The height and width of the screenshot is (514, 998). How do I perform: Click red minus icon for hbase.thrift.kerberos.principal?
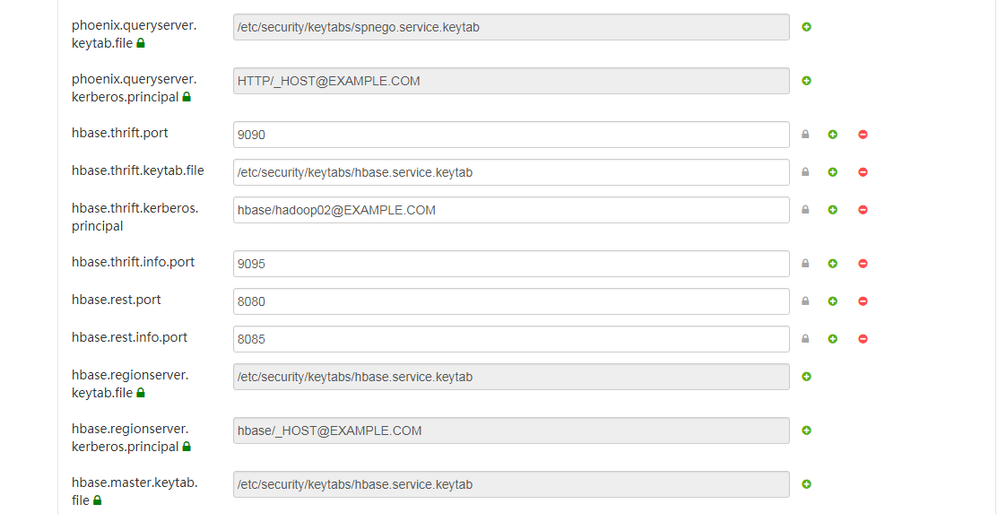tap(862, 210)
